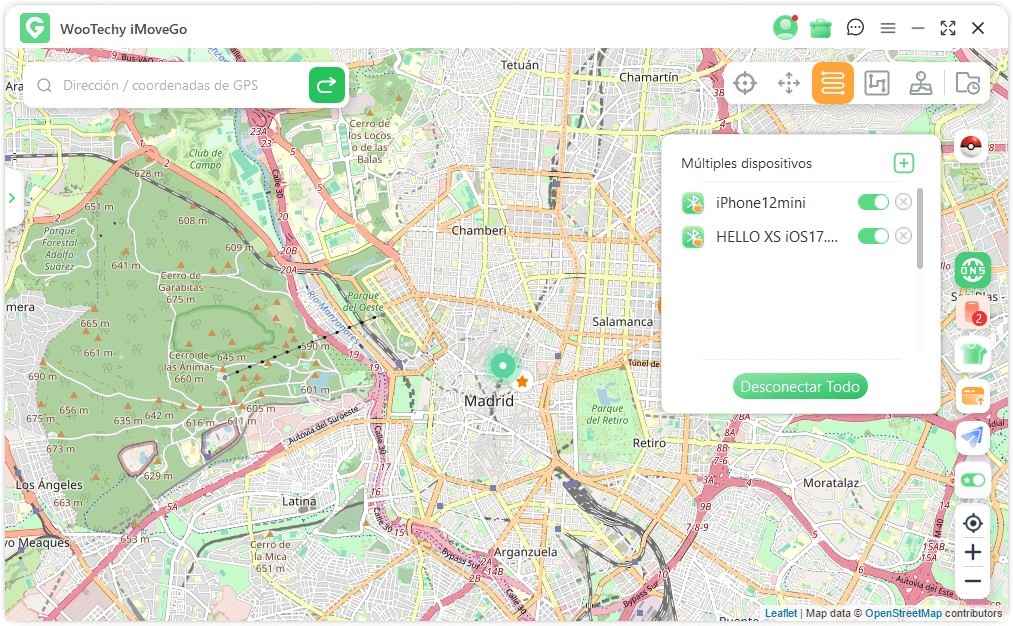Click the green search go arrow button

pos(327,86)
